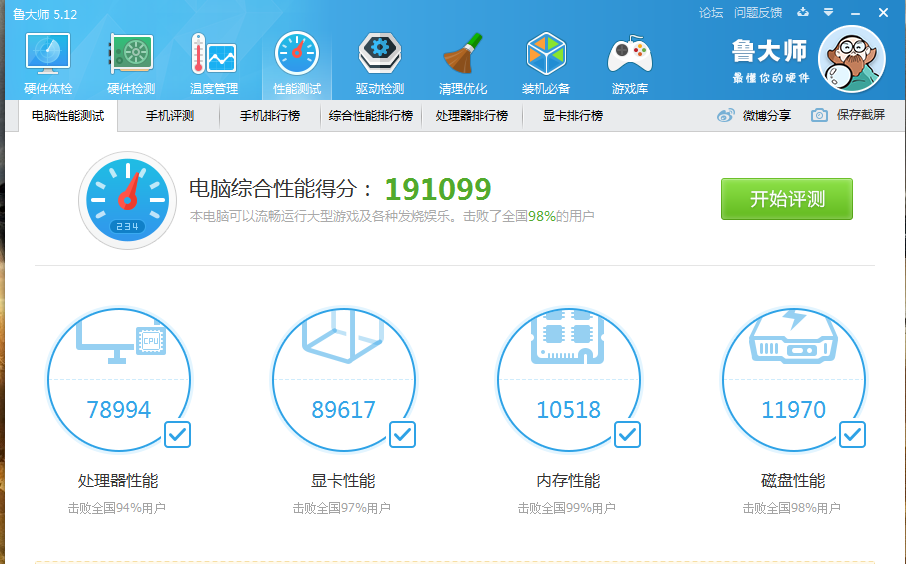
Task: Switch to the 手机评测 tab
Action: tap(169, 116)
